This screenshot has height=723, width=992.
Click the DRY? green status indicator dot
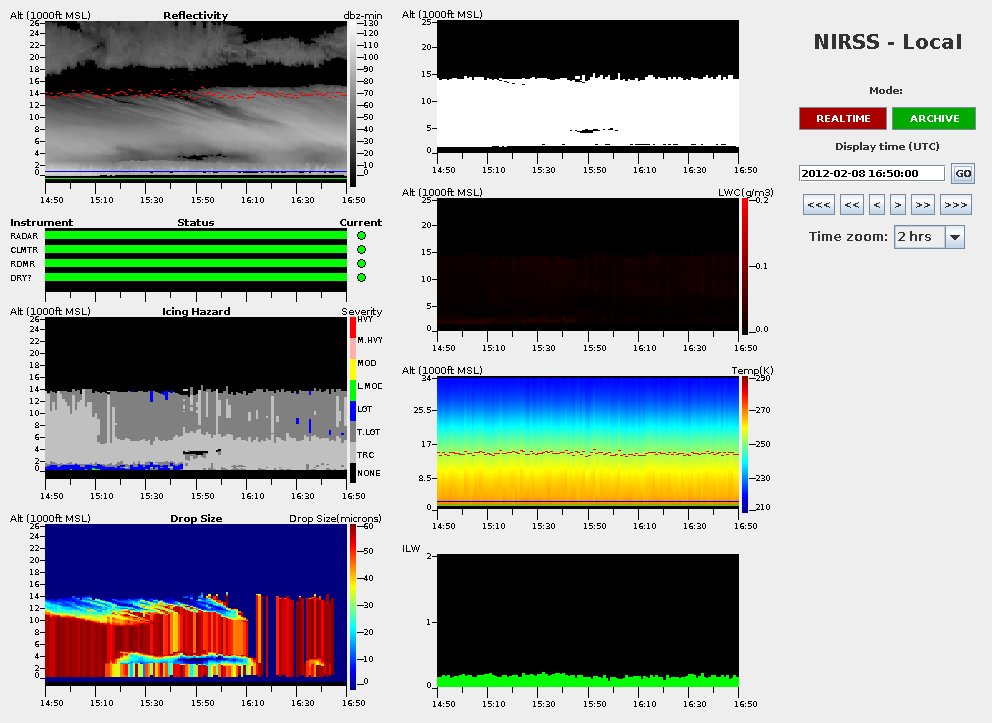[x=361, y=278]
